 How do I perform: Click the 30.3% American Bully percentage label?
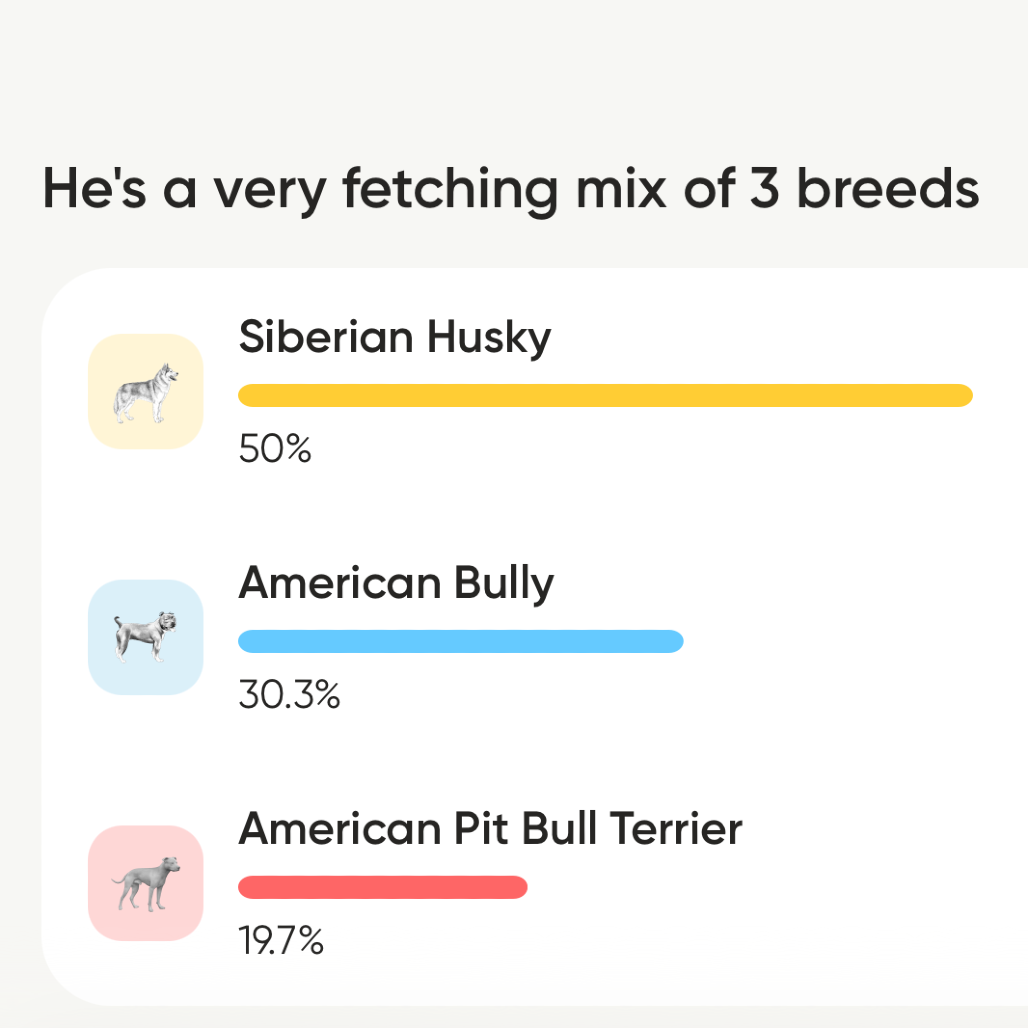289,695
